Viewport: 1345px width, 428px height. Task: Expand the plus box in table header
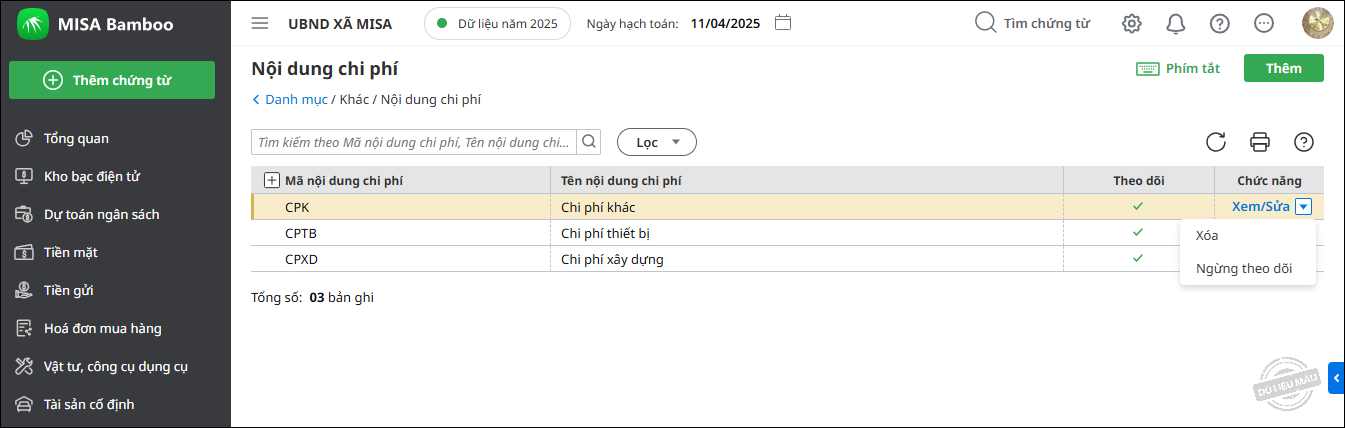[271, 180]
